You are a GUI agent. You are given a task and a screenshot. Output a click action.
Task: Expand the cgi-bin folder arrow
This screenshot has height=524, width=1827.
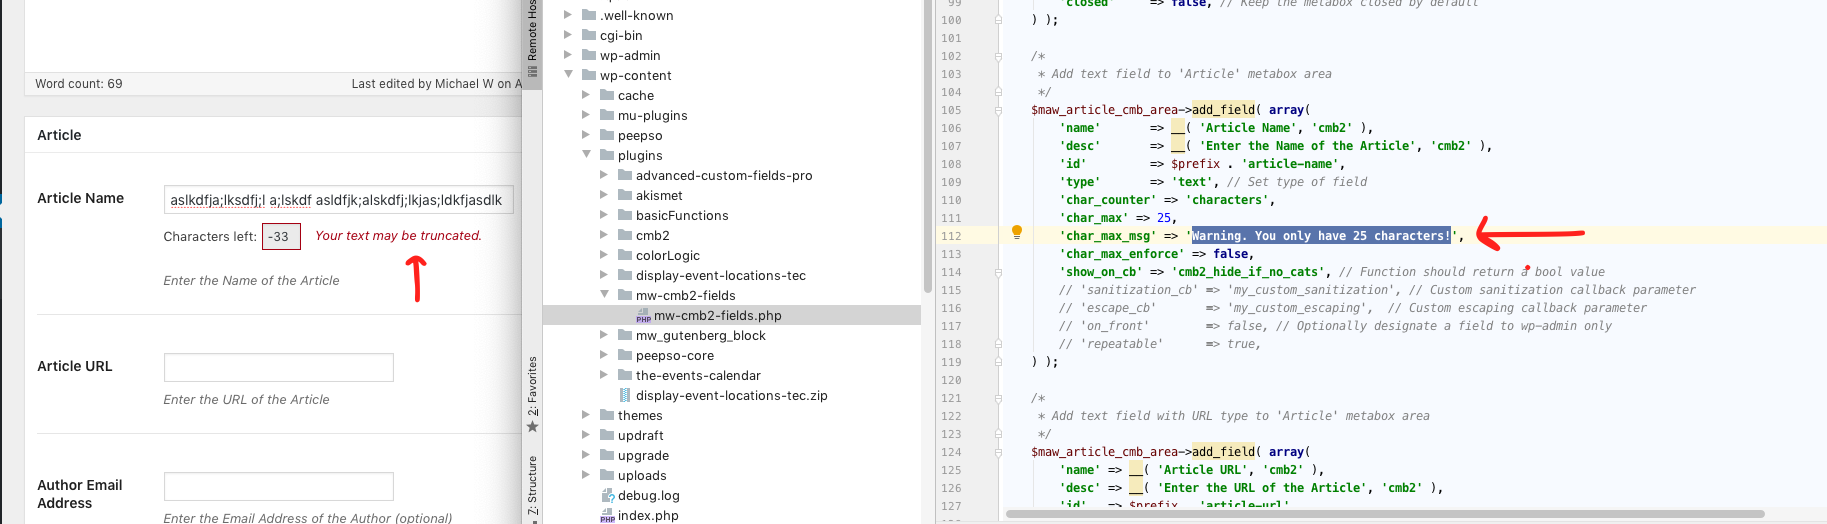(x=568, y=35)
